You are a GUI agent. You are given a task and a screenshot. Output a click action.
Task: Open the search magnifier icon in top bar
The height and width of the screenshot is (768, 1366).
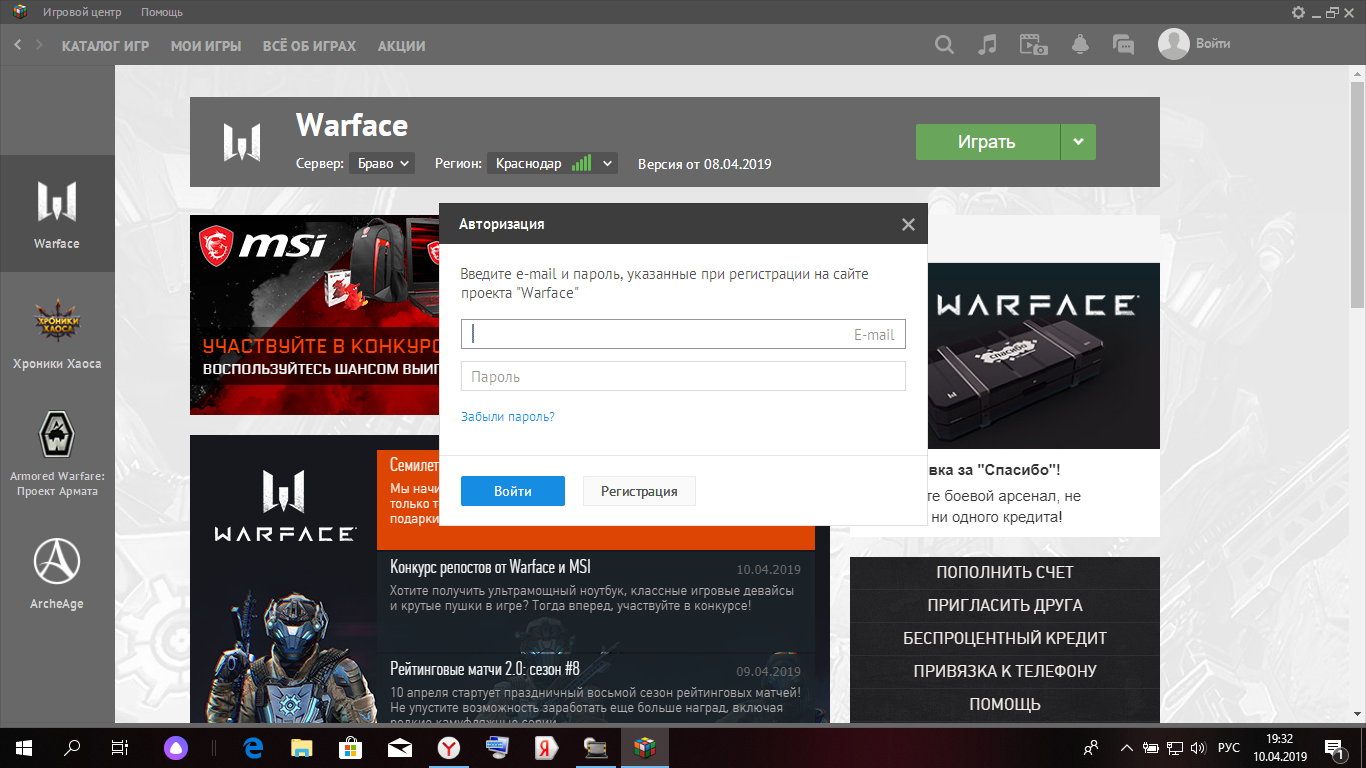click(x=944, y=45)
